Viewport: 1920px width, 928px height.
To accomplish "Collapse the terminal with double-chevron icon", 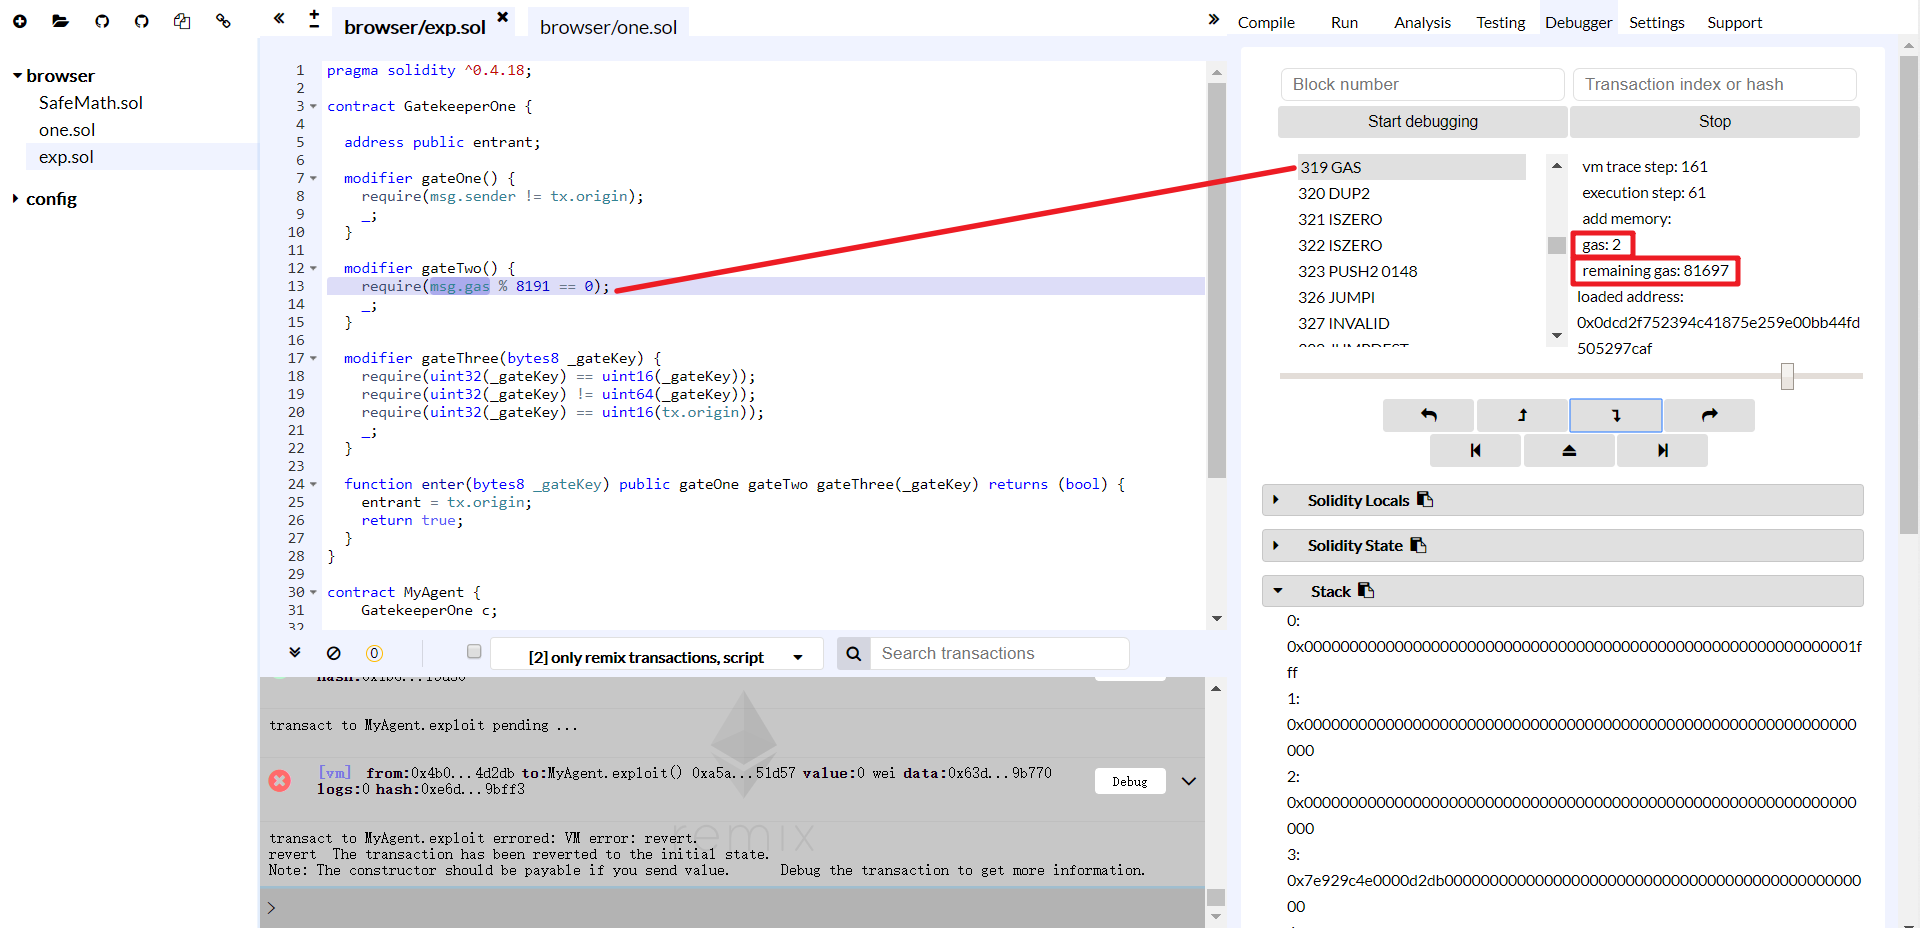I will (295, 652).
